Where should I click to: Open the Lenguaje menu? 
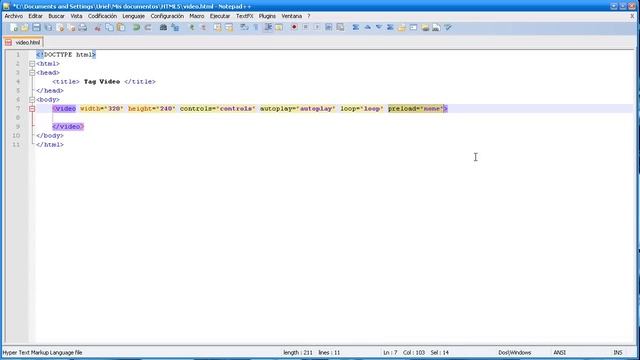click(x=133, y=16)
